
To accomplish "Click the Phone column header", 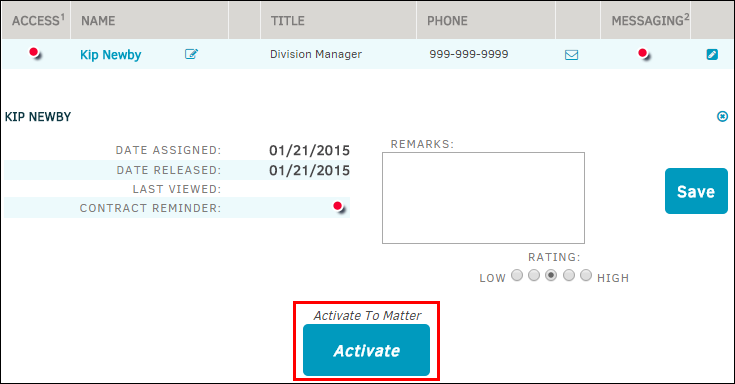I will [x=447, y=21].
